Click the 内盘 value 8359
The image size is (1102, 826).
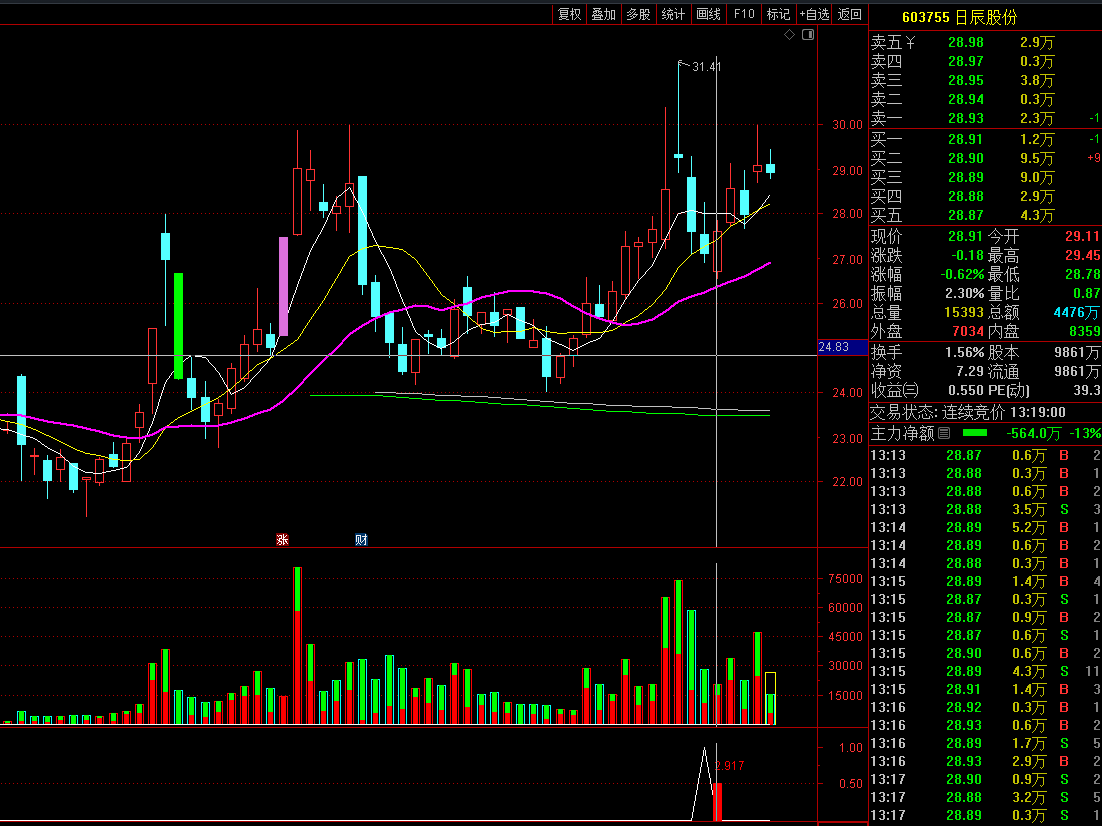pyautogui.click(x=1084, y=331)
